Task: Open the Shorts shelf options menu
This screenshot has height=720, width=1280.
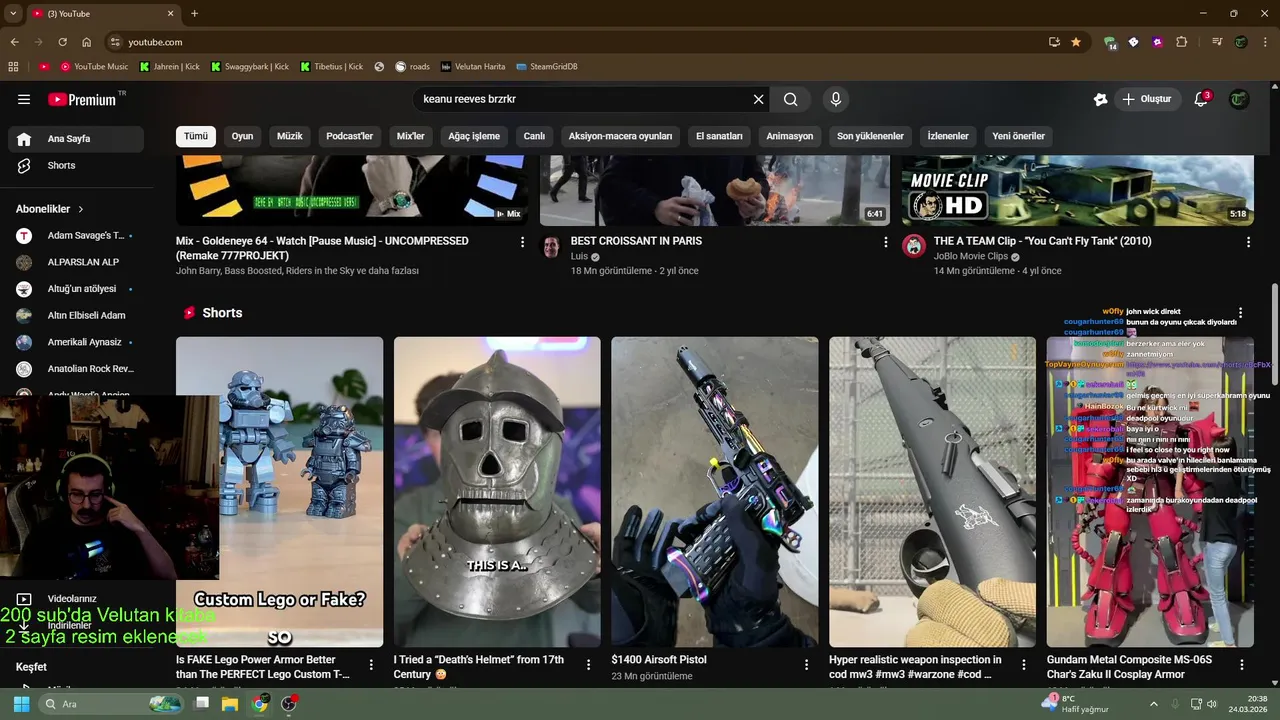Action: pyautogui.click(x=1240, y=313)
